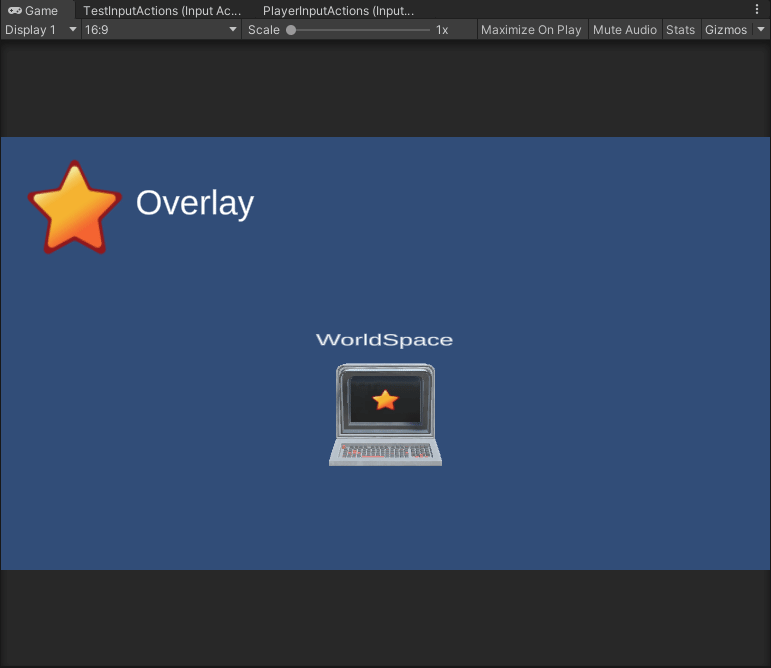The image size is (771, 668).
Task: Toggle Gizmos visibility
Action: point(726,30)
